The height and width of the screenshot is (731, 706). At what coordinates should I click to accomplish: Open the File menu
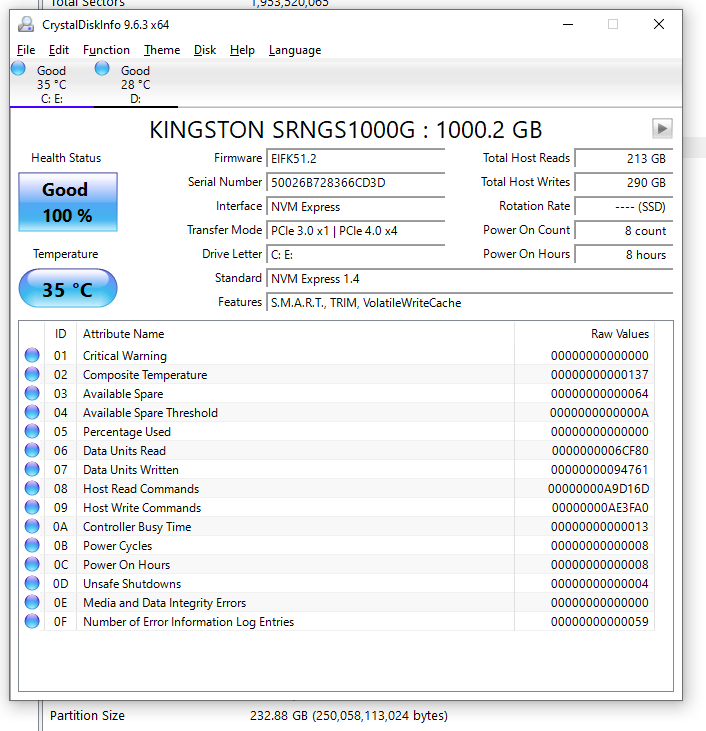point(26,50)
